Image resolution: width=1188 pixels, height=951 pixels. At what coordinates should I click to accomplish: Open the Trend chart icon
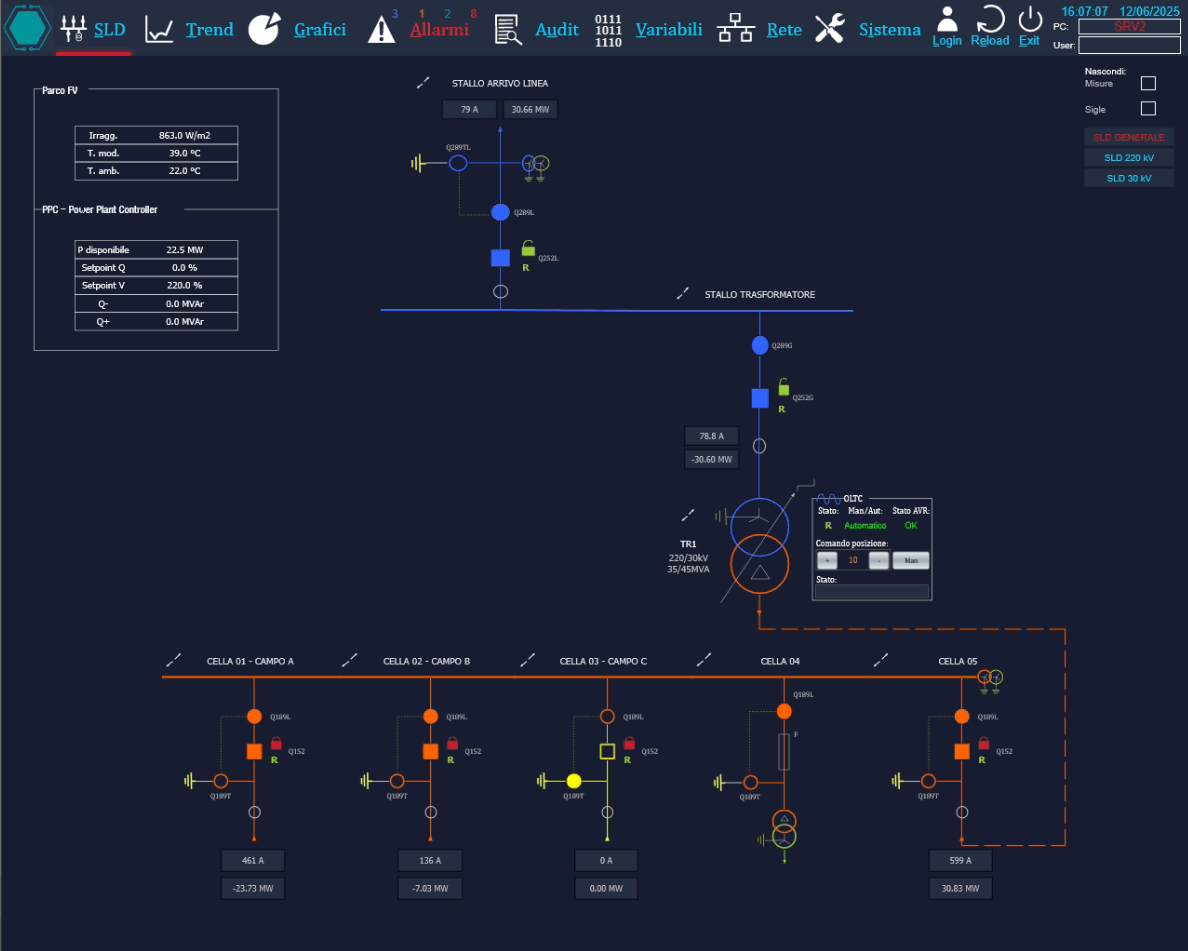(x=159, y=29)
